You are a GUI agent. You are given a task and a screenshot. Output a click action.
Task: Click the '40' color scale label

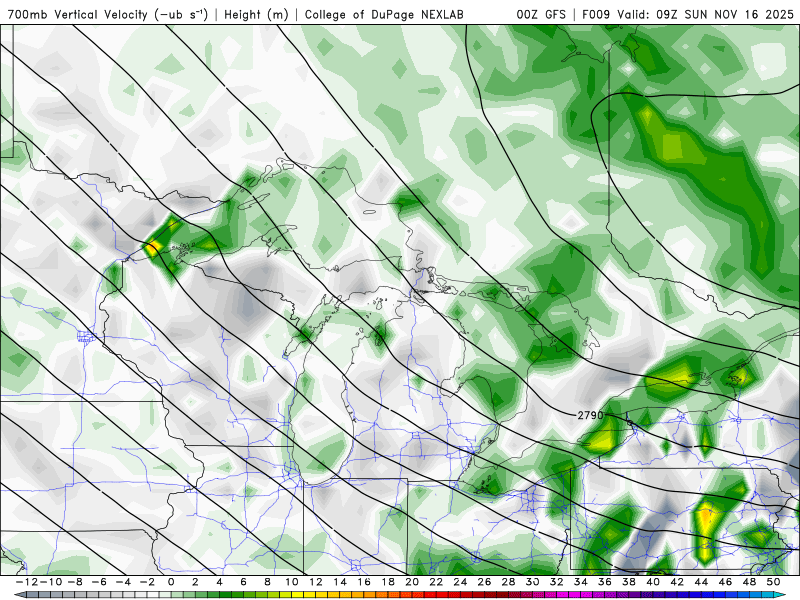tap(653, 582)
